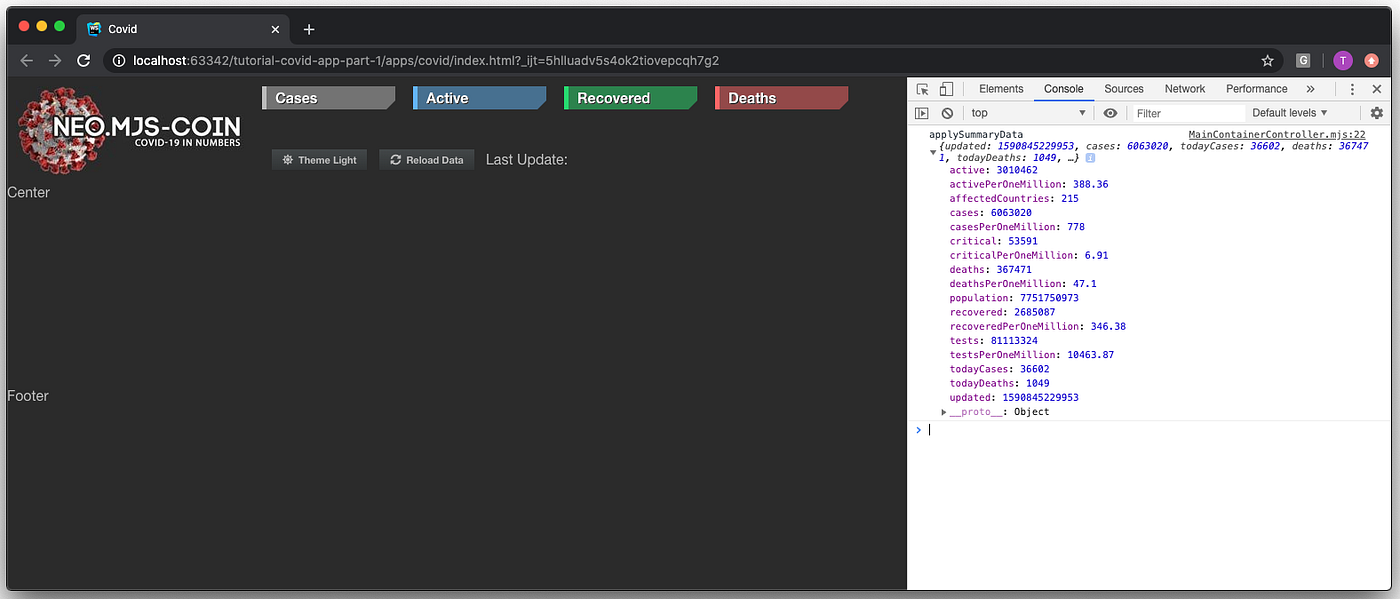Open the Default levels dropdown
The image size is (1400, 599).
point(1288,112)
